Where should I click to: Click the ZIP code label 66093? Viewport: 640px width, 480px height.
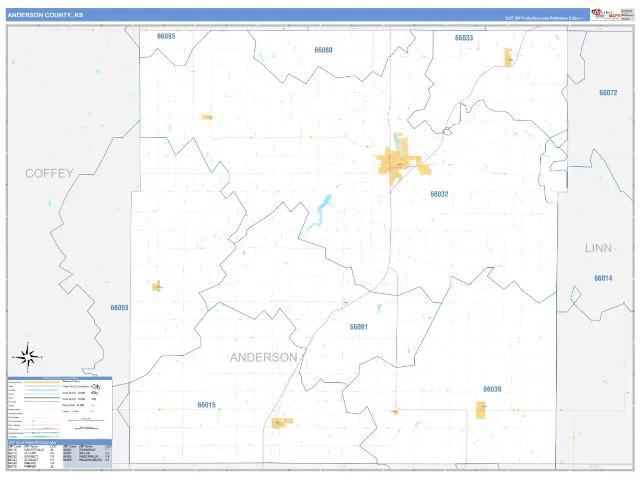[x=119, y=308]
